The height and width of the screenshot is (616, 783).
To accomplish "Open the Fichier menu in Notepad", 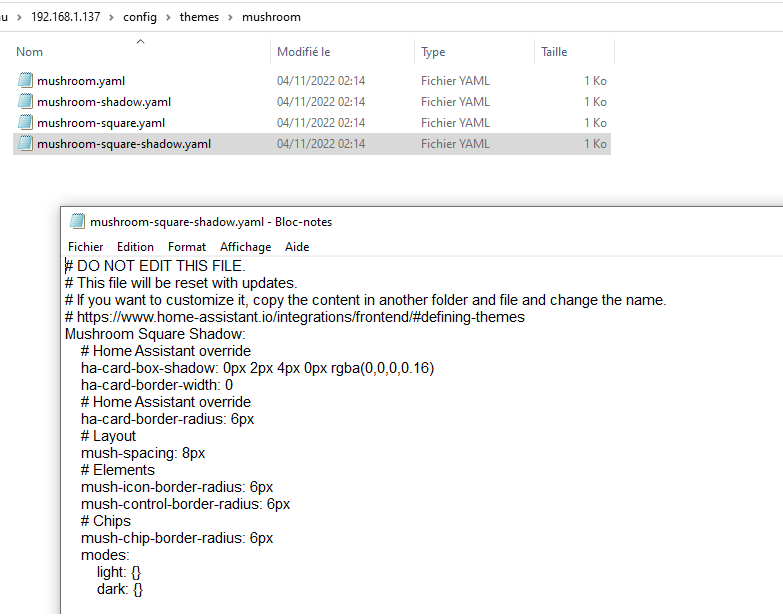I will pos(85,247).
